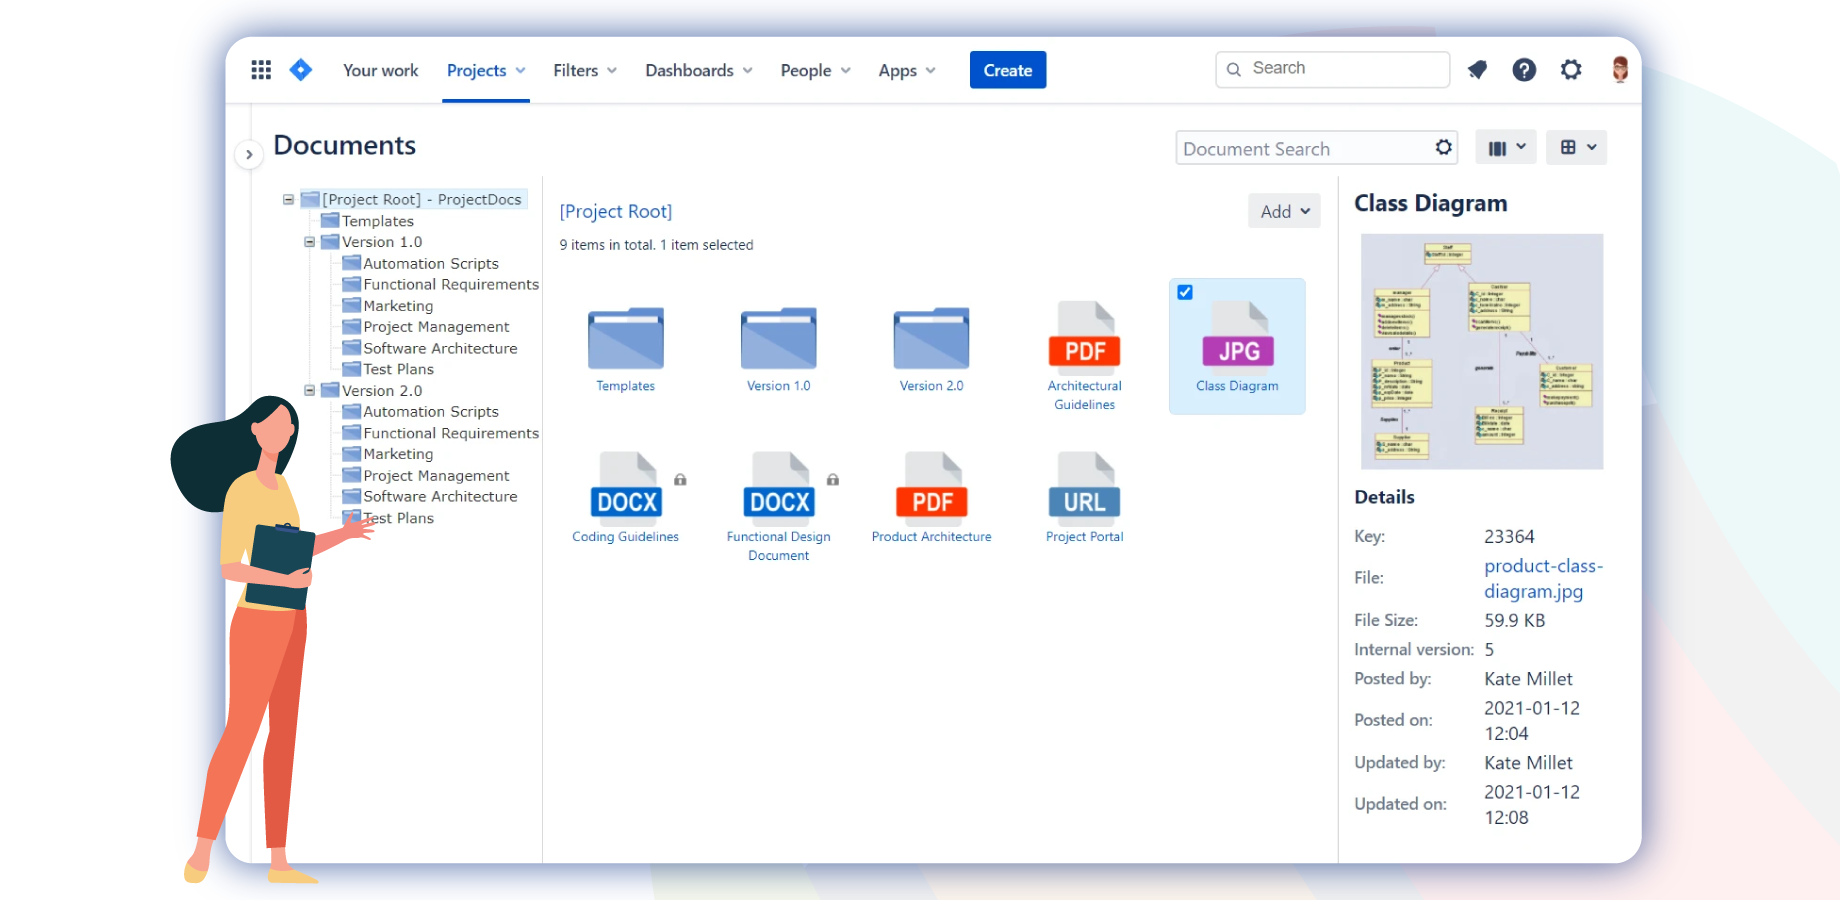The height and width of the screenshot is (900, 1840).
Task: Uncheck the Class Diagram checkbox
Action: click(x=1185, y=293)
